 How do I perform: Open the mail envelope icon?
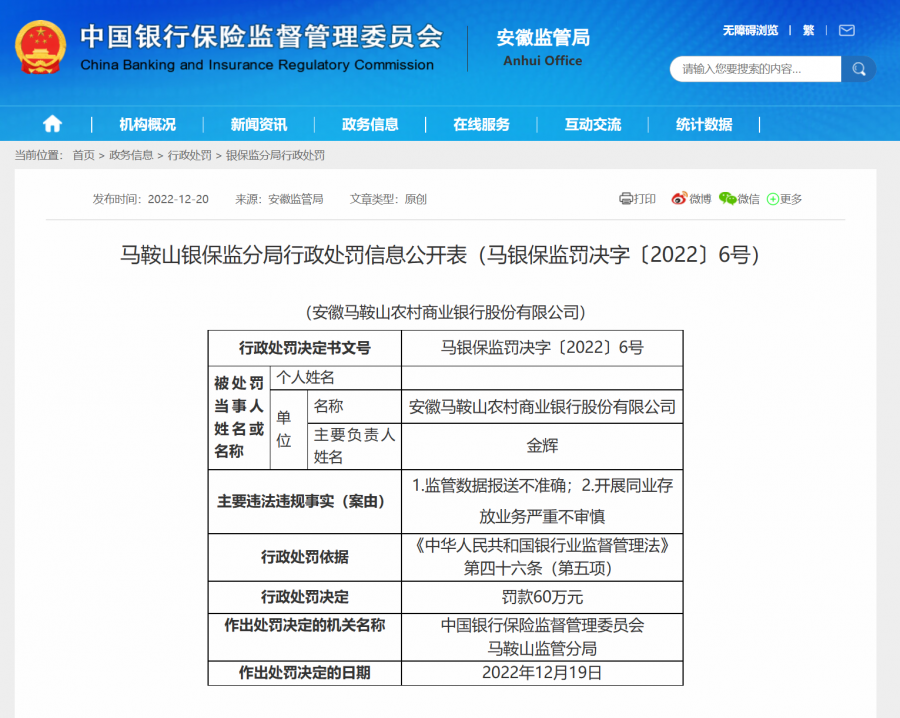click(846, 31)
